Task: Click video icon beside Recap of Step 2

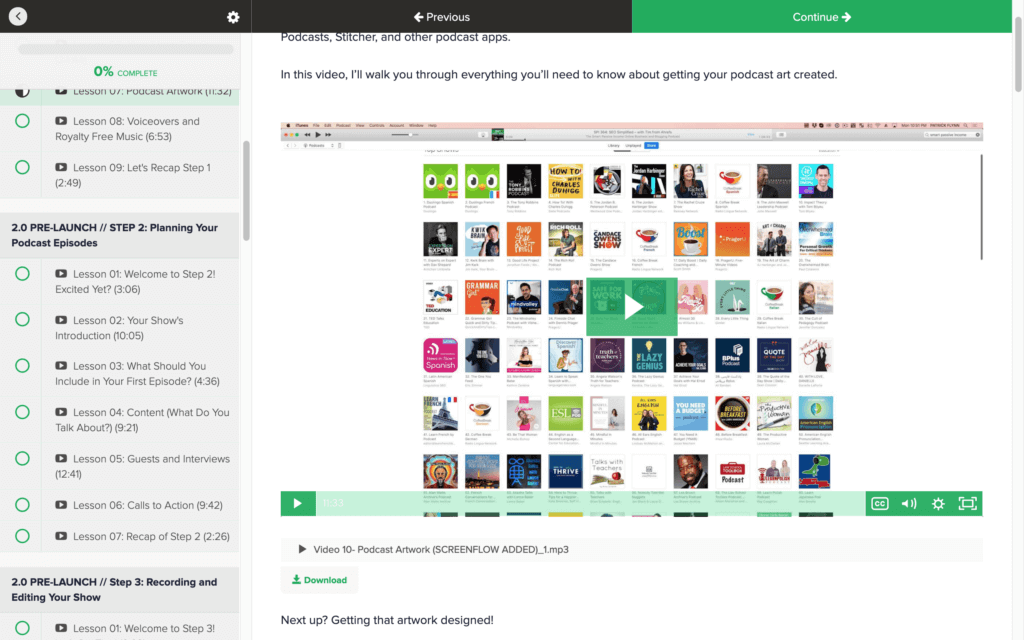Action: click(61, 536)
